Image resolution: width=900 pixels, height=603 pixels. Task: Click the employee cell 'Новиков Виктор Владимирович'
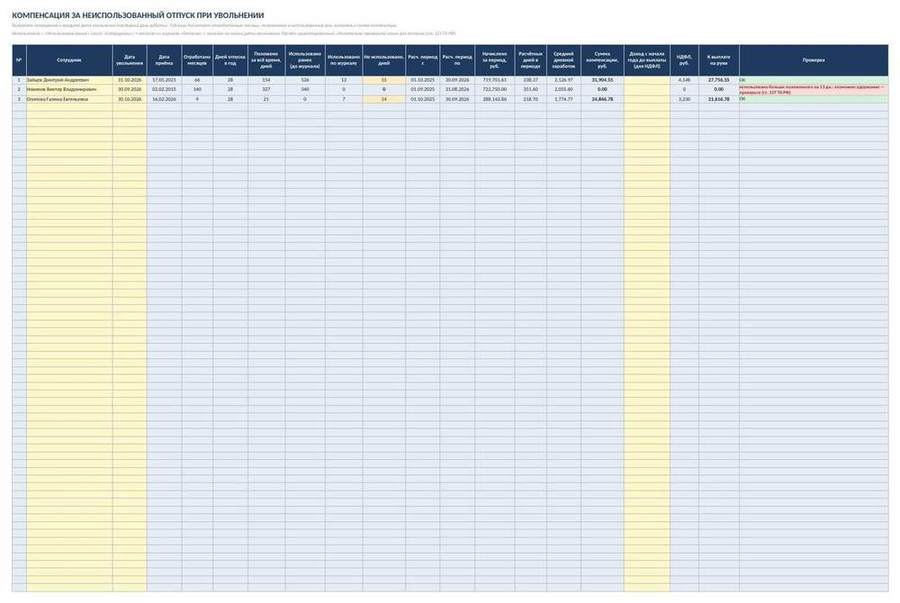[x=69, y=90]
